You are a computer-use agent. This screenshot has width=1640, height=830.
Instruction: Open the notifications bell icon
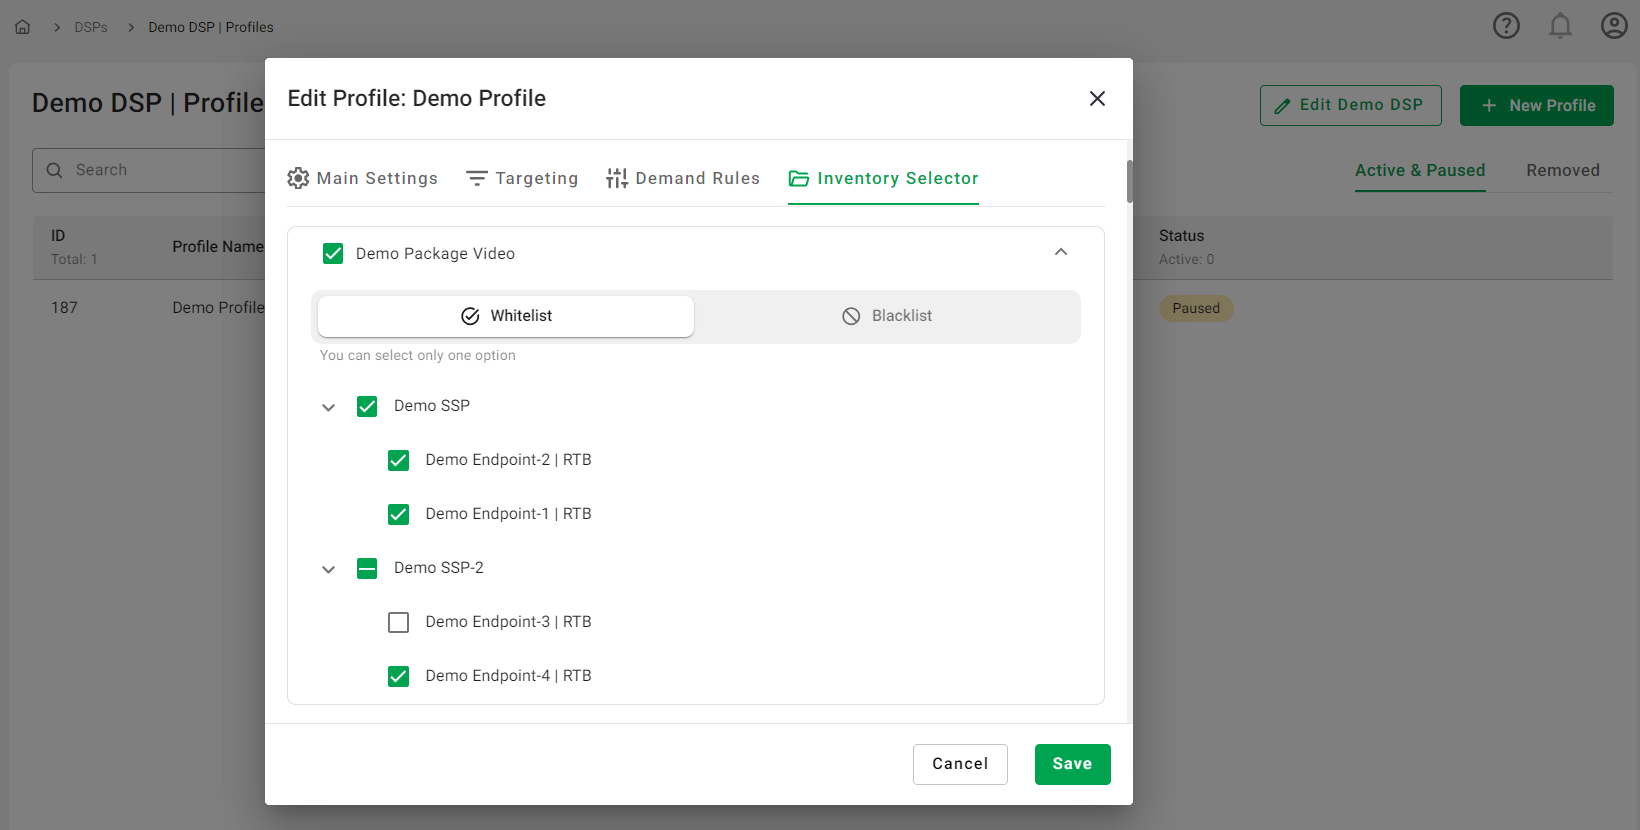pos(1560,26)
